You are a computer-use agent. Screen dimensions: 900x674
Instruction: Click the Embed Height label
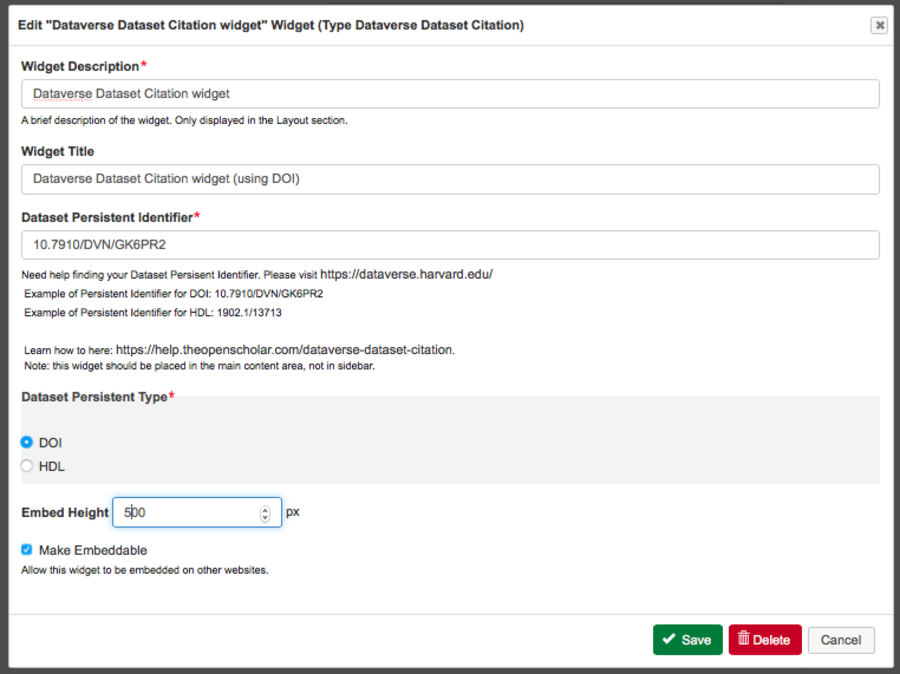(x=65, y=513)
